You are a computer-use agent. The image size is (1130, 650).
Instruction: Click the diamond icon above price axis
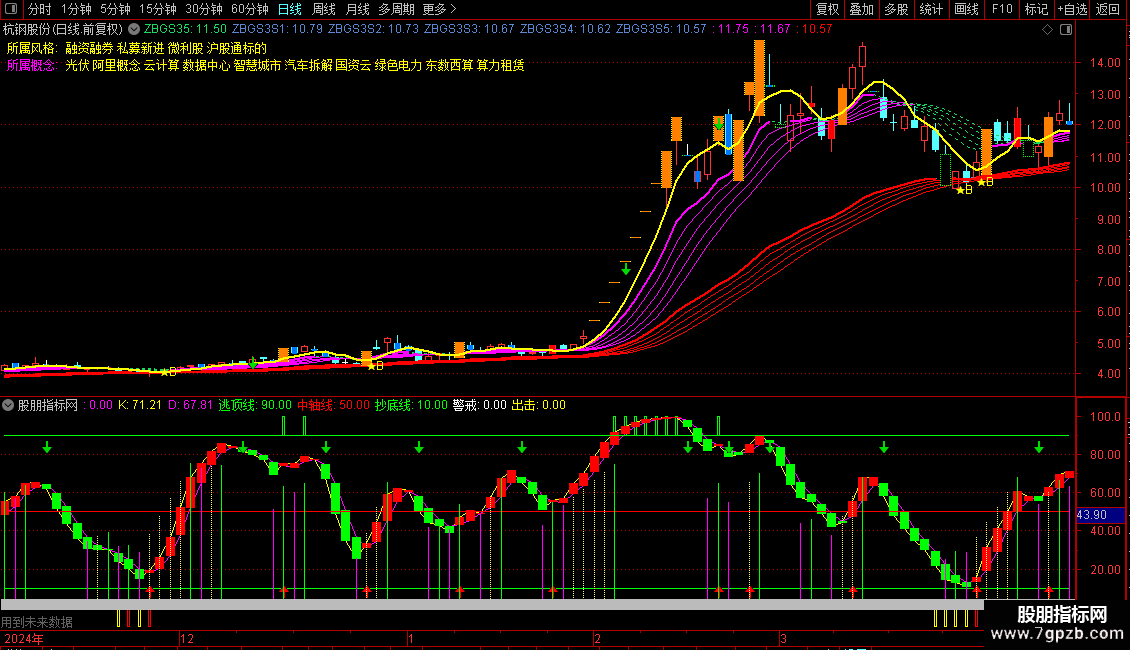tap(1048, 30)
